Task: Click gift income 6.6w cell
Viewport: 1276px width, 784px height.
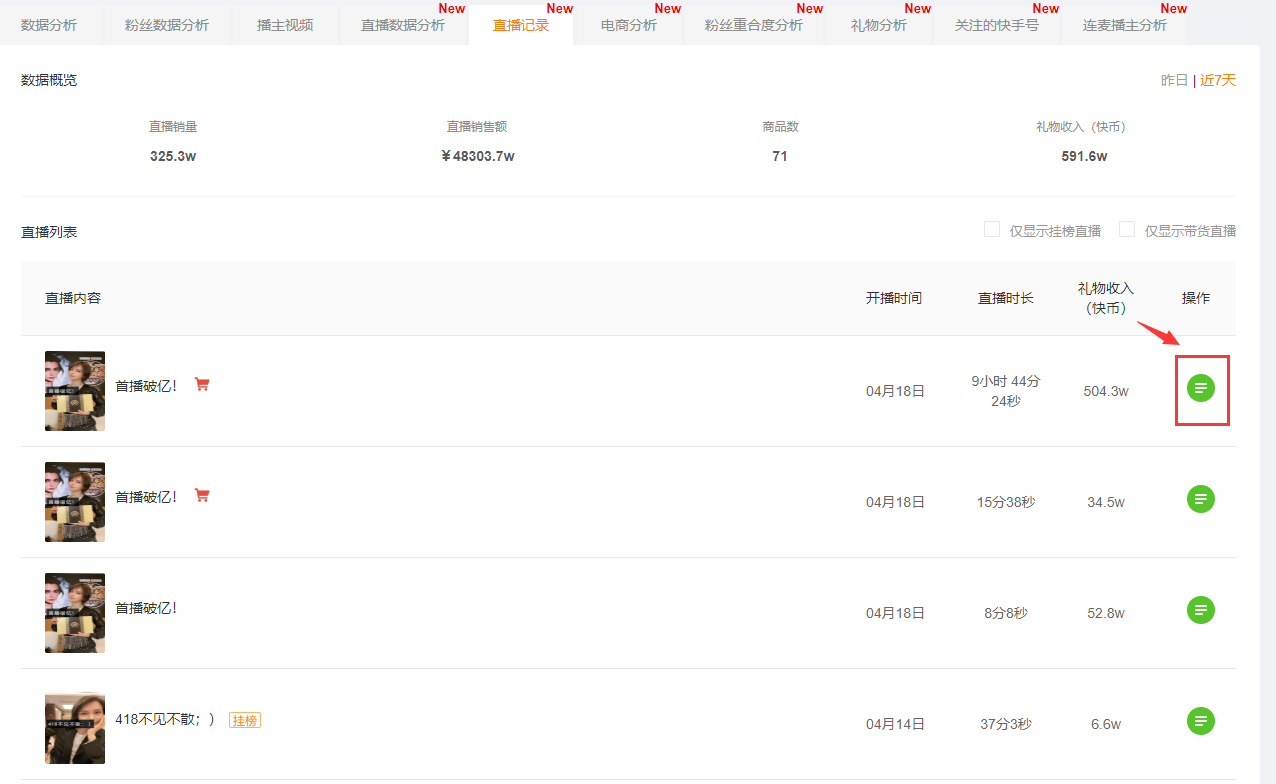Action: (x=1106, y=724)
